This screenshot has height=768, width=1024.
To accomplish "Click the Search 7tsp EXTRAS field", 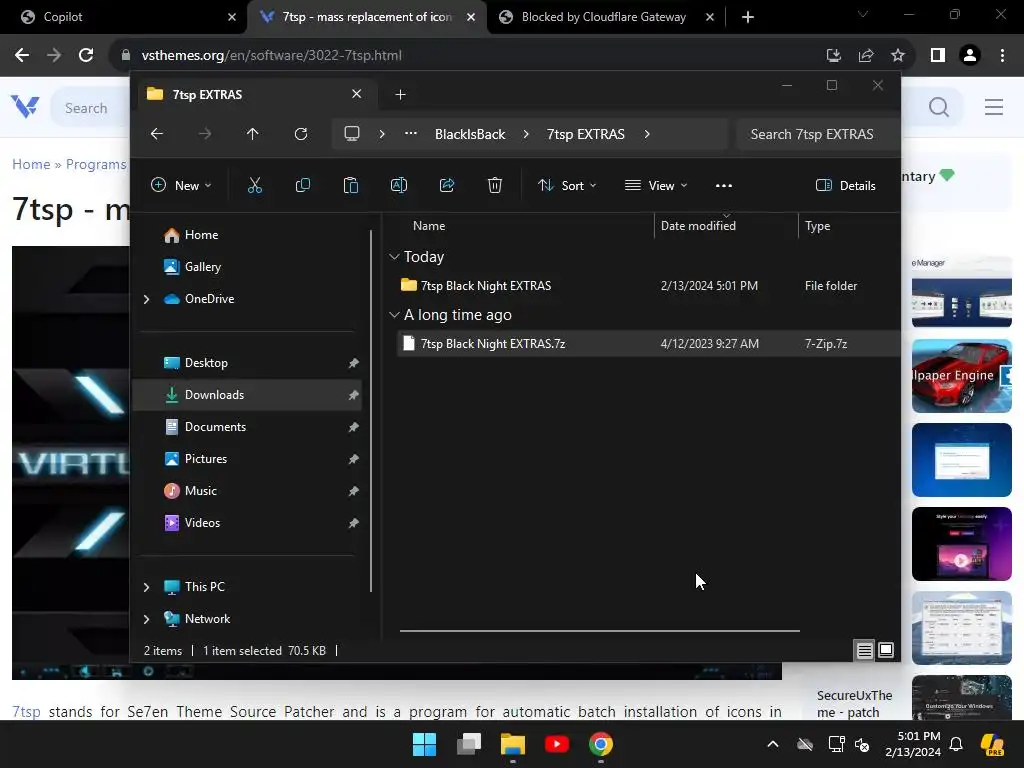I will [818, 134].
